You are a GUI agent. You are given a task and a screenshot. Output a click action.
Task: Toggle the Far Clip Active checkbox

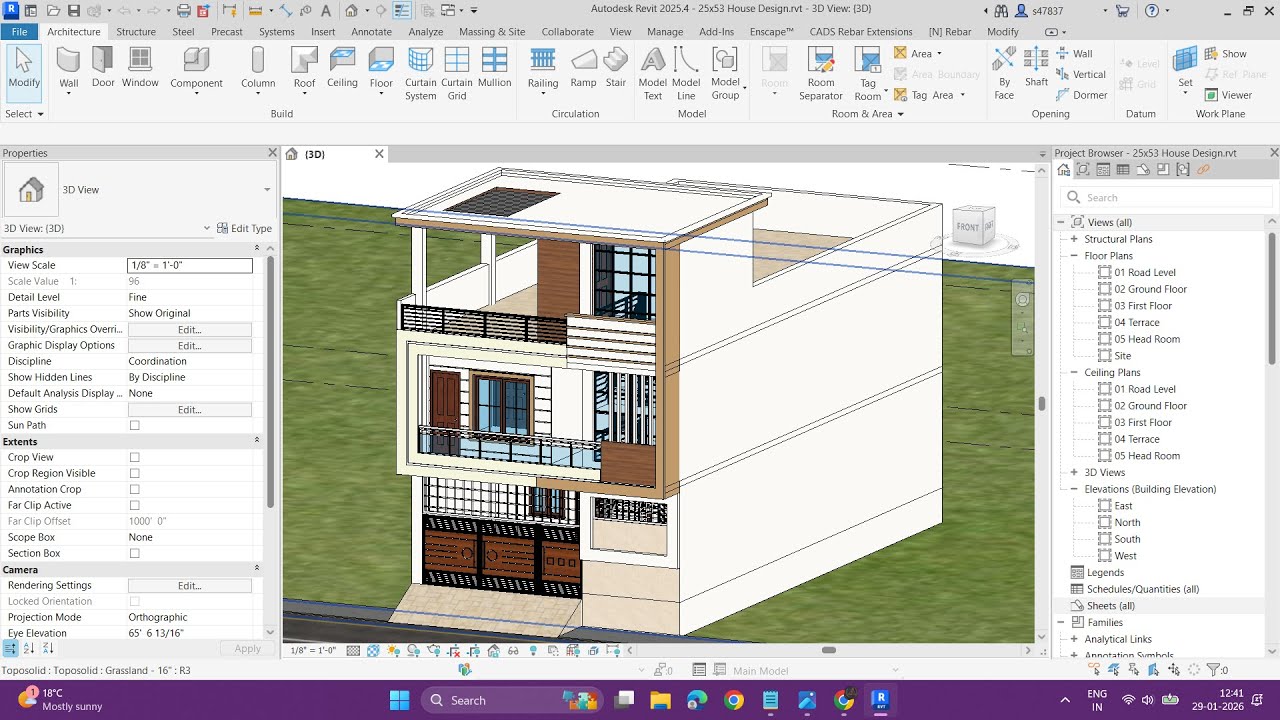point(134,505)
